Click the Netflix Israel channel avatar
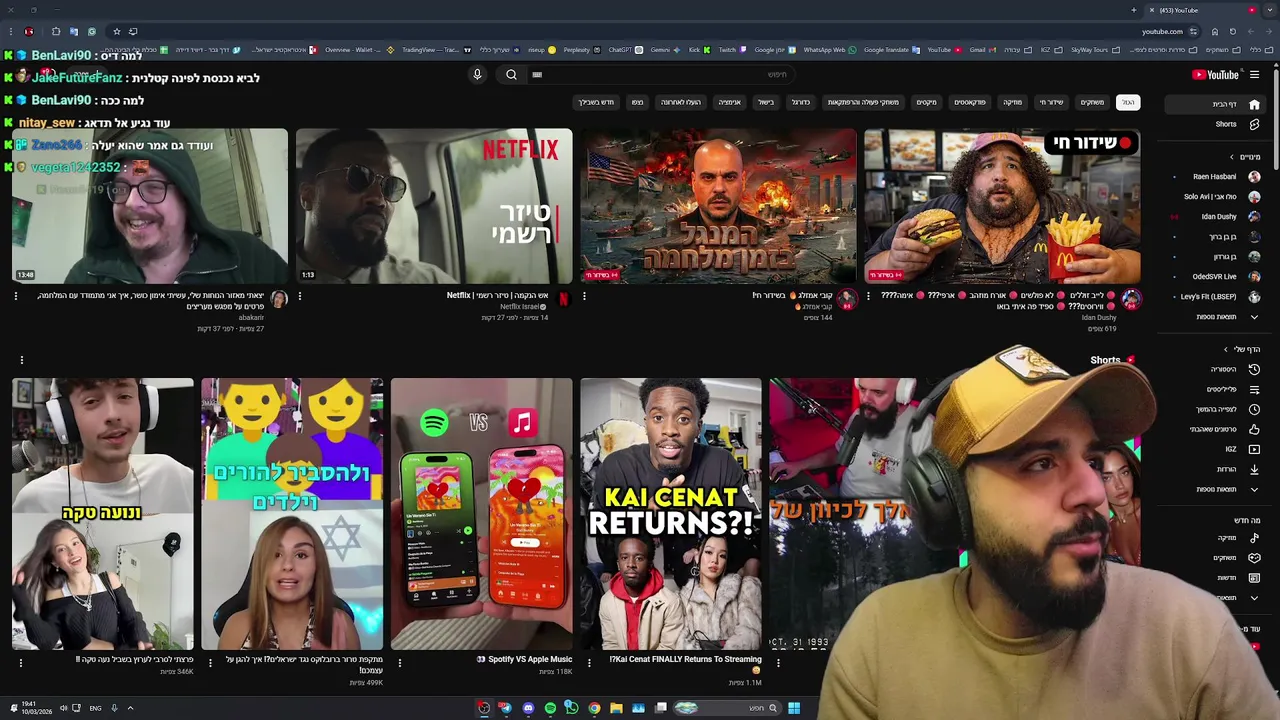The image size is (1280, 720). 563,298
